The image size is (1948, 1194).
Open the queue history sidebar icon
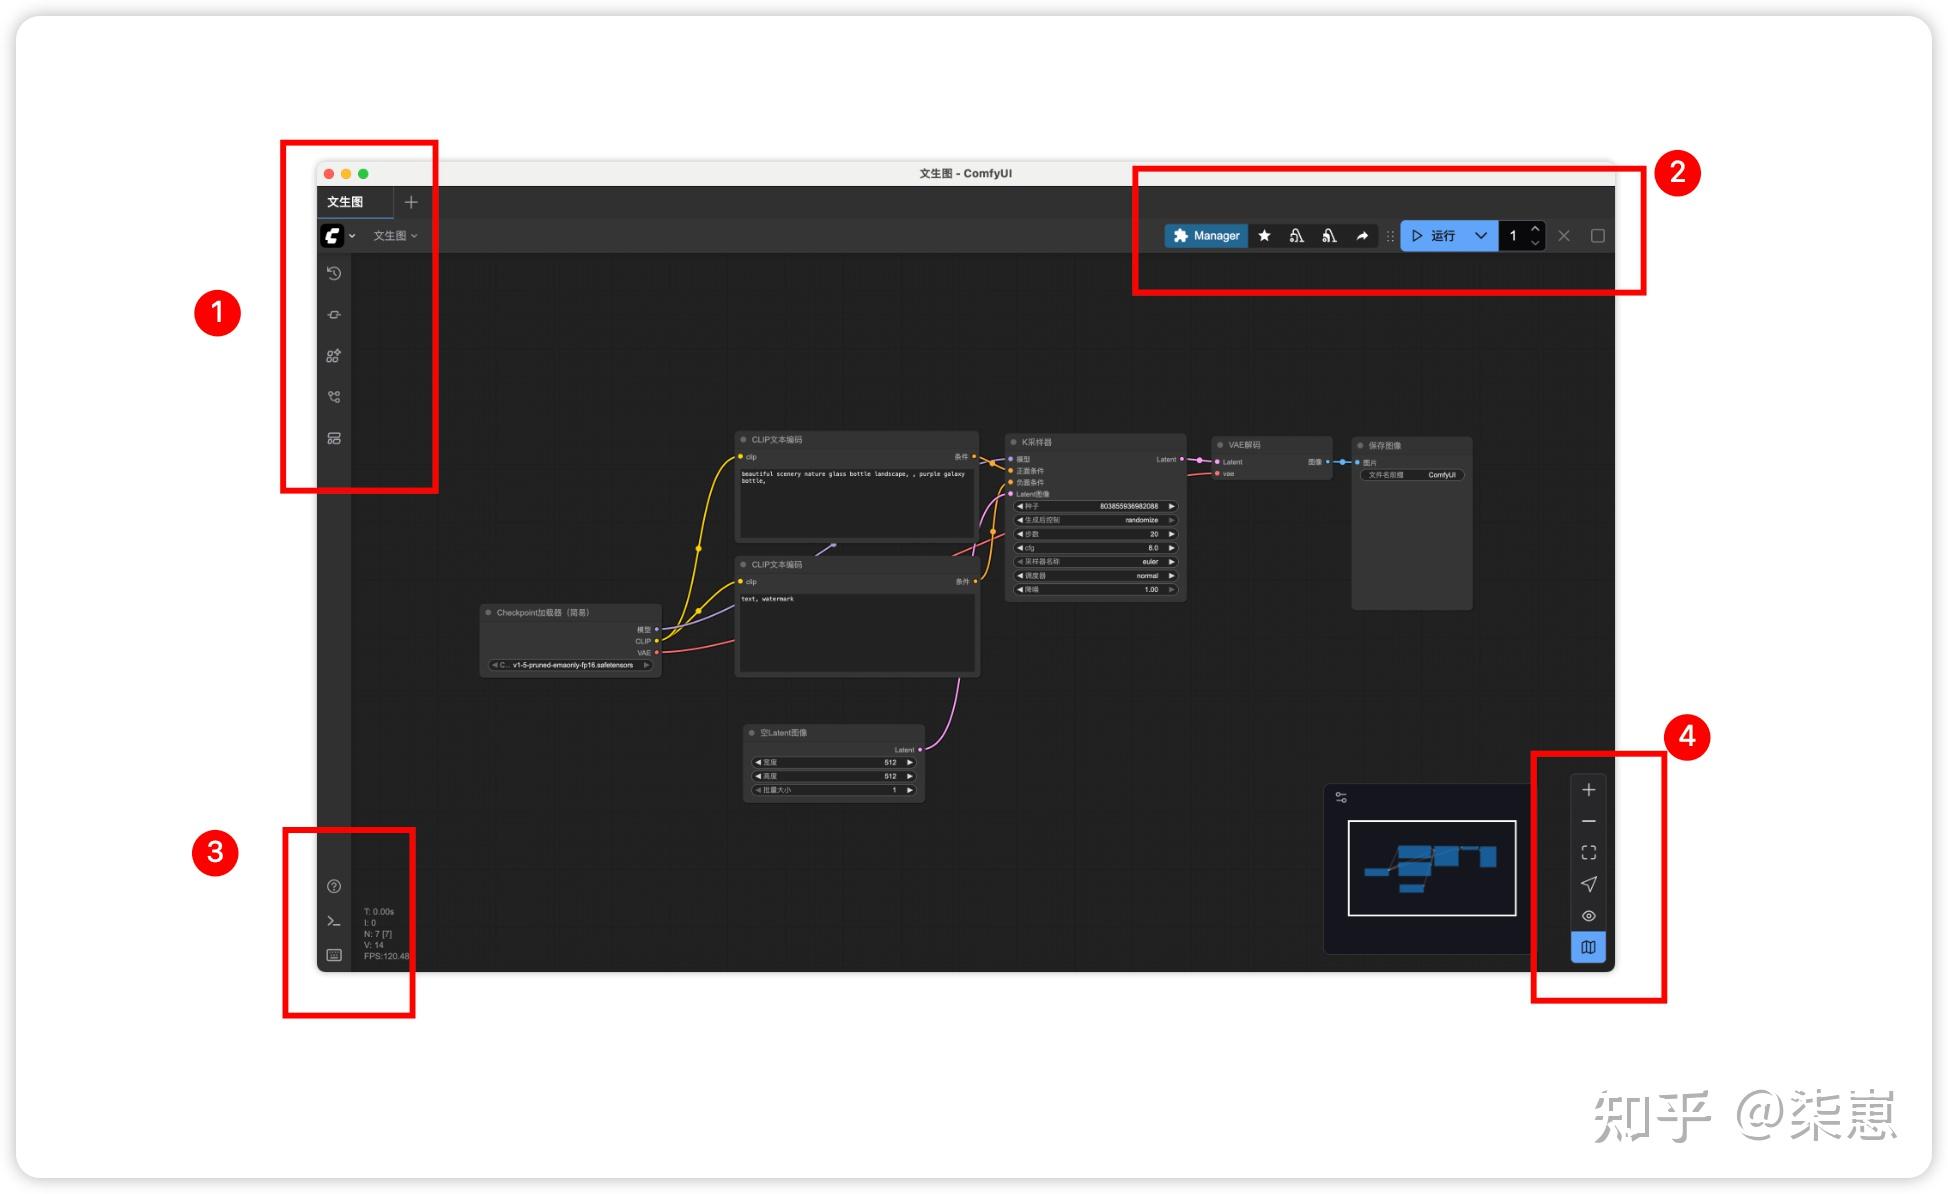(x=334, y=273)
